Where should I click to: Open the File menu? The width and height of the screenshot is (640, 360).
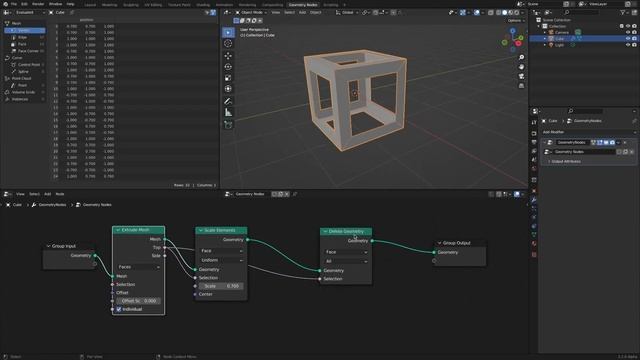point(14,4)
